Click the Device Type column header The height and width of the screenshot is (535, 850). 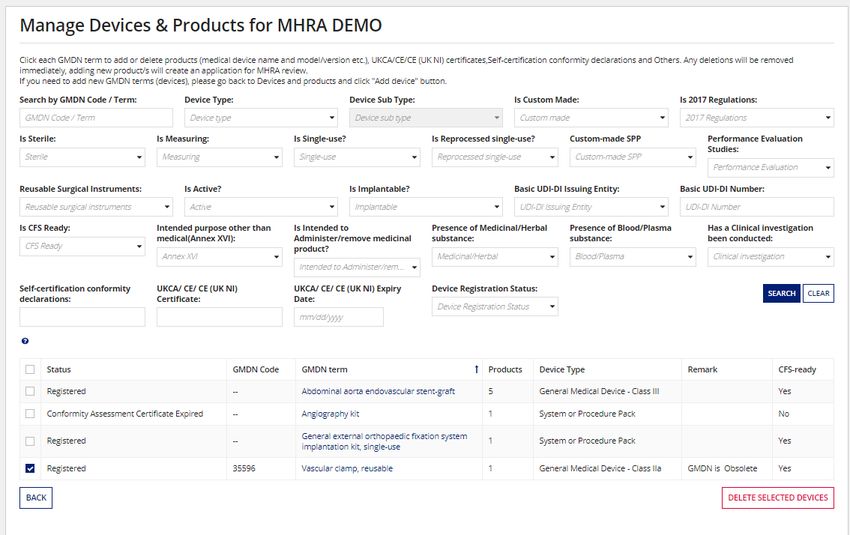[562, 370]
